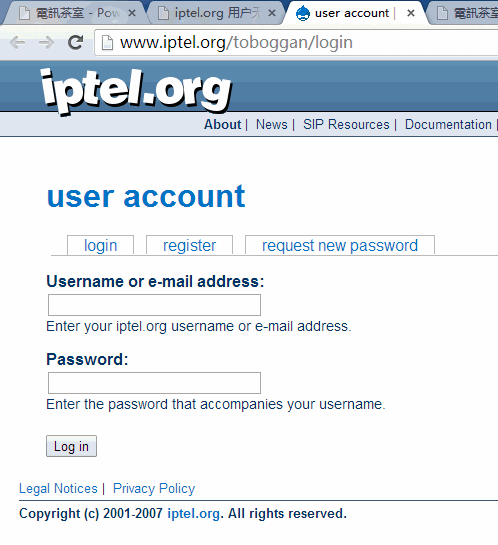Open the About navigation link
Screen dimensions: 498x545
pos(222,124)
